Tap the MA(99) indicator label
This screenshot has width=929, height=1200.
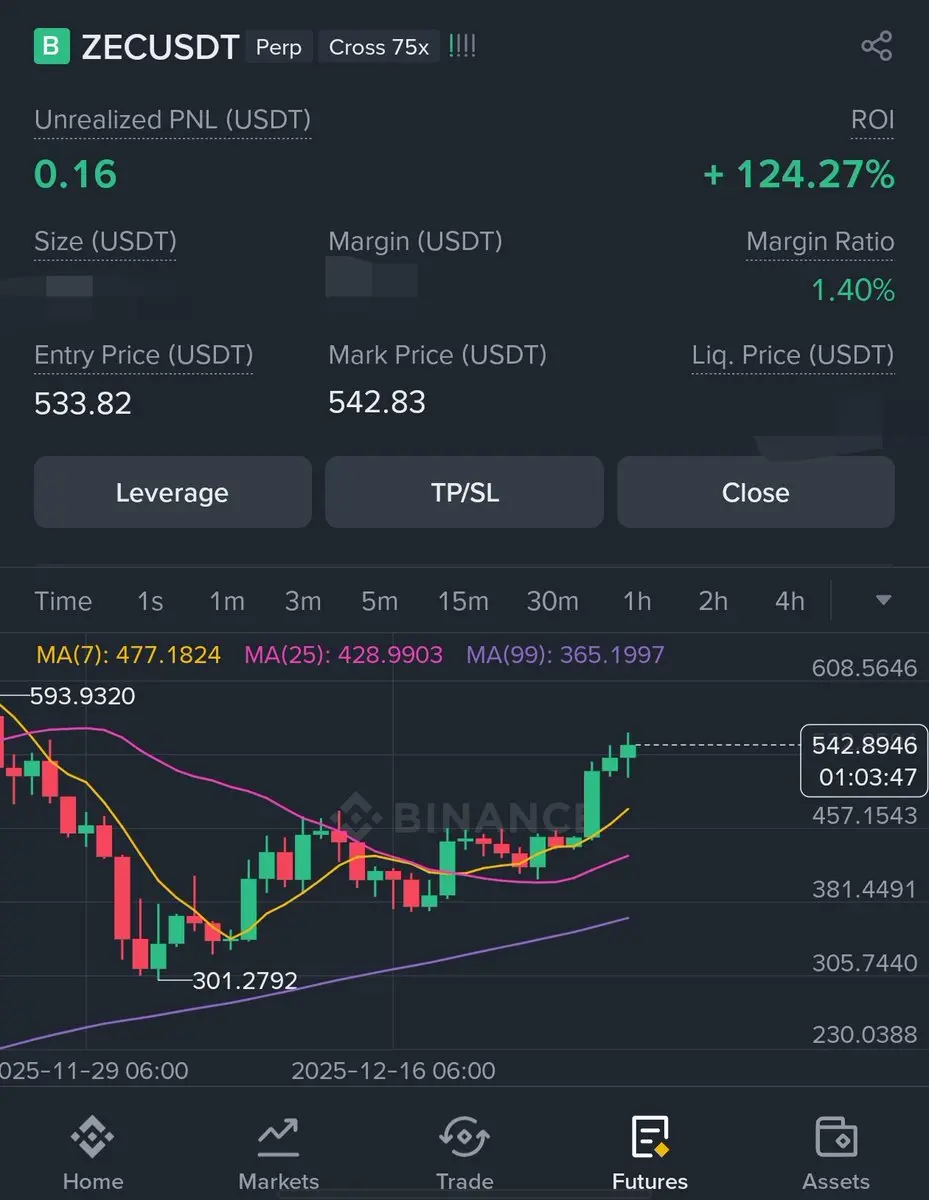point(565,656)
